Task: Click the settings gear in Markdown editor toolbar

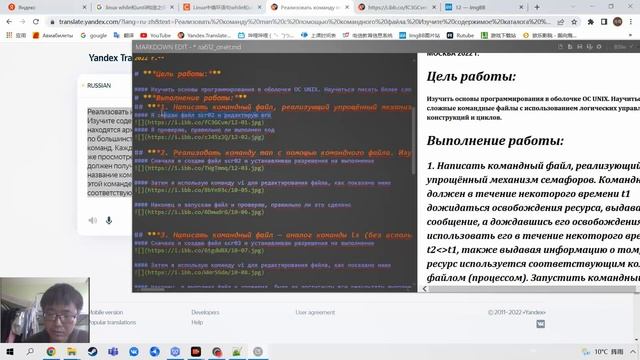Action: [x=599, y=47]
